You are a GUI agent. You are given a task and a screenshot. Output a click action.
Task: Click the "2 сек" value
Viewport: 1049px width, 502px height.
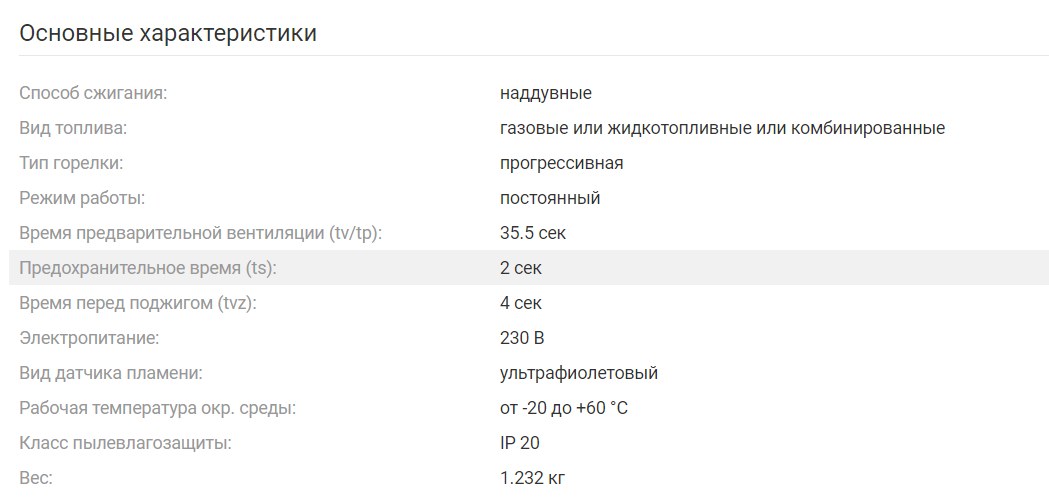pos(521,268)
